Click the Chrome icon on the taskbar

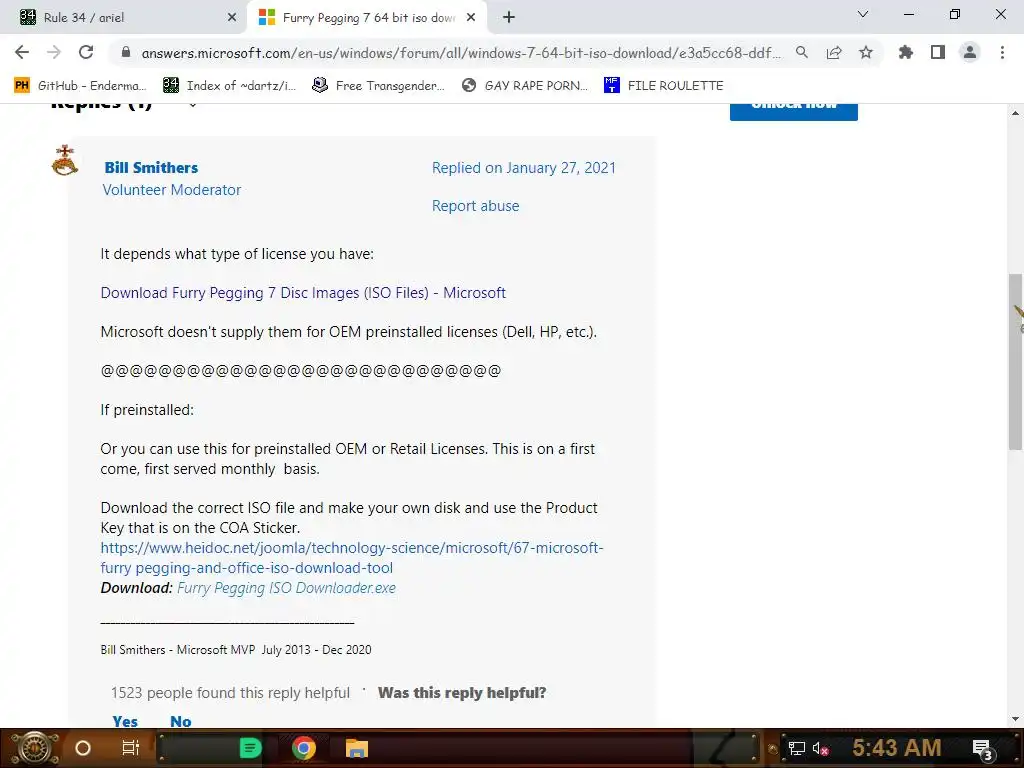tap(304, 748)
